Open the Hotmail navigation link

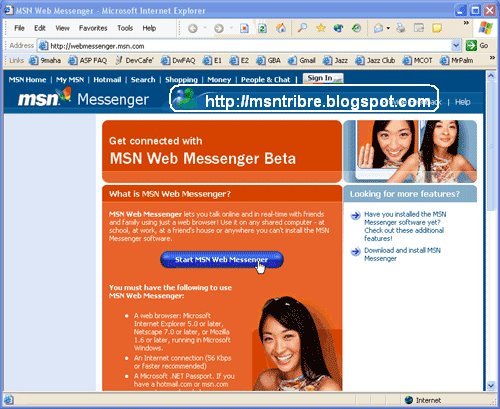(107, 80)
